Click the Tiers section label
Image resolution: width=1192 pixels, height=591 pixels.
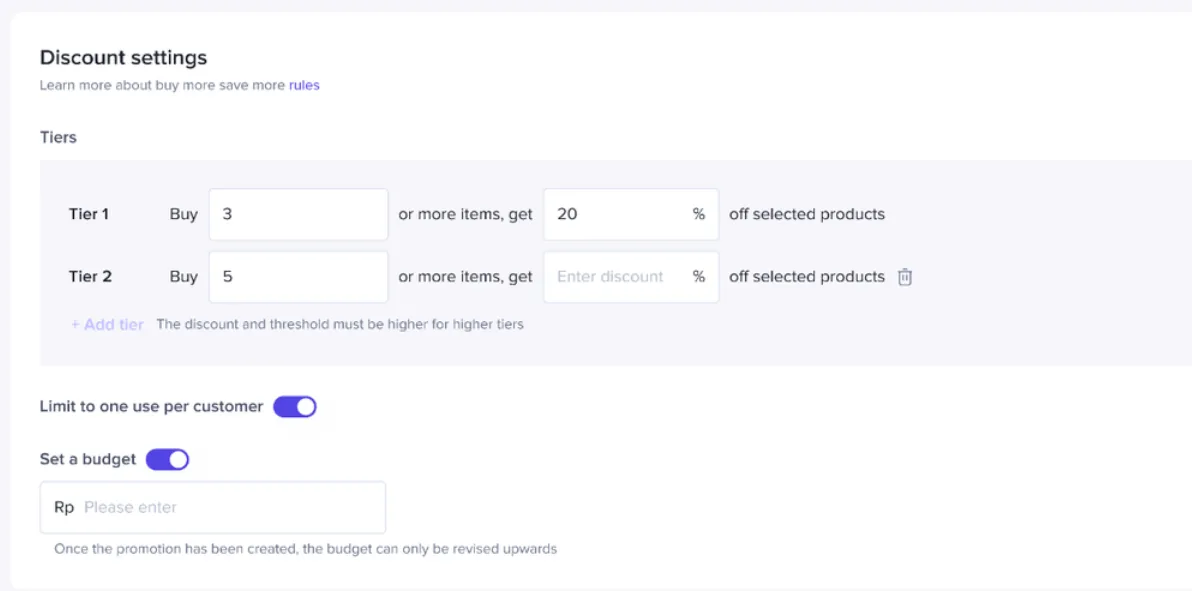tap(59, 138)
